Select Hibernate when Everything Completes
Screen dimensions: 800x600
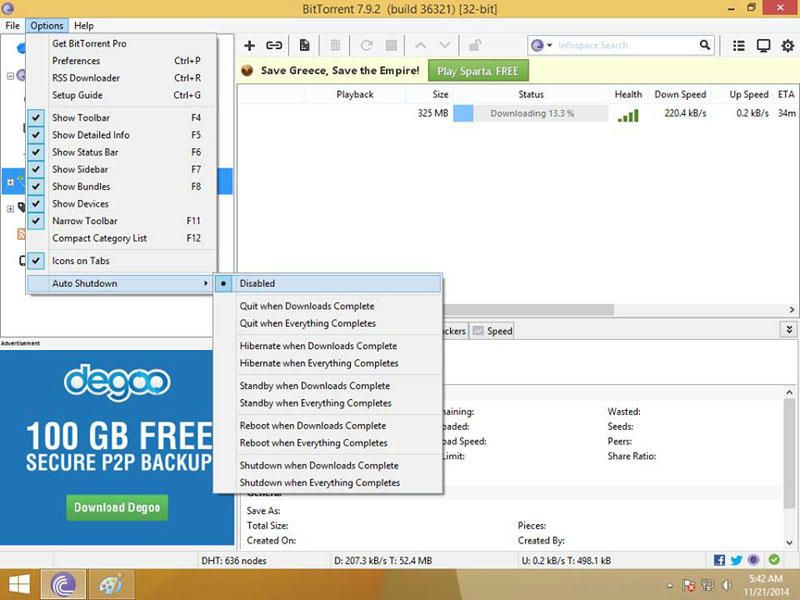(328, 363)
